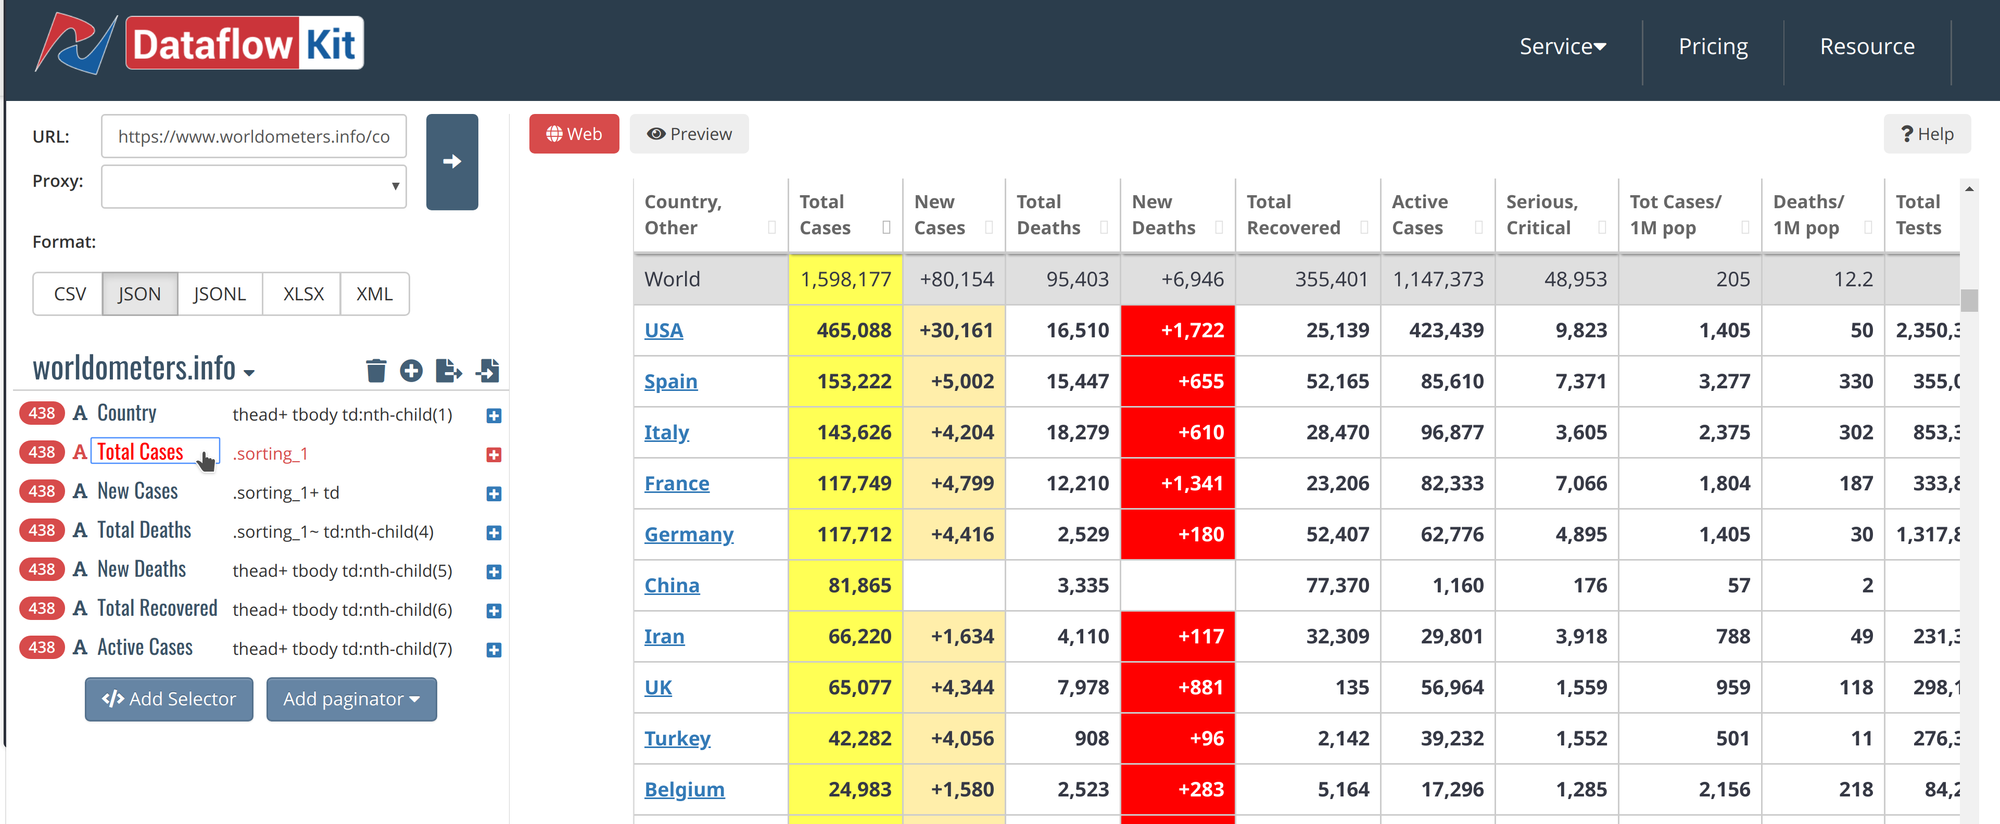2000x824 pixels.
Task: Open the Add paginator dropdown
Action: point(351,699)
